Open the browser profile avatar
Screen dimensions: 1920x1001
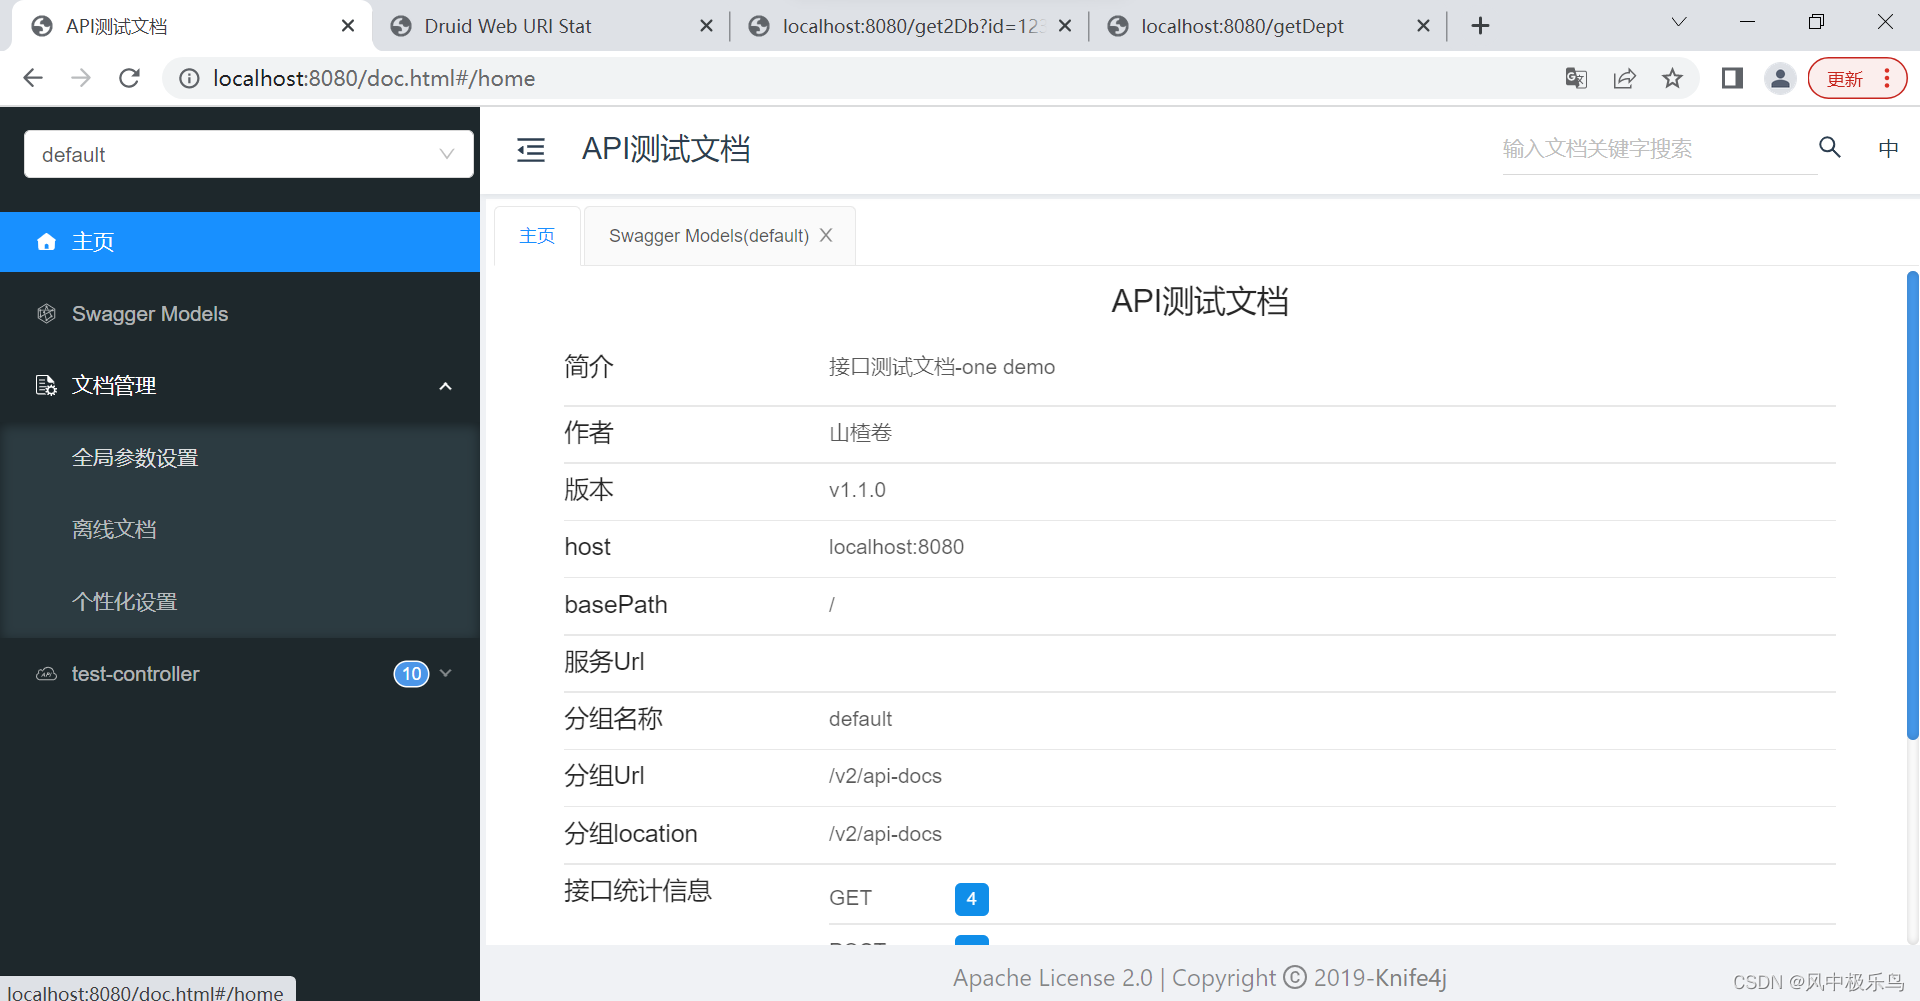click(x=1780, y=78)
